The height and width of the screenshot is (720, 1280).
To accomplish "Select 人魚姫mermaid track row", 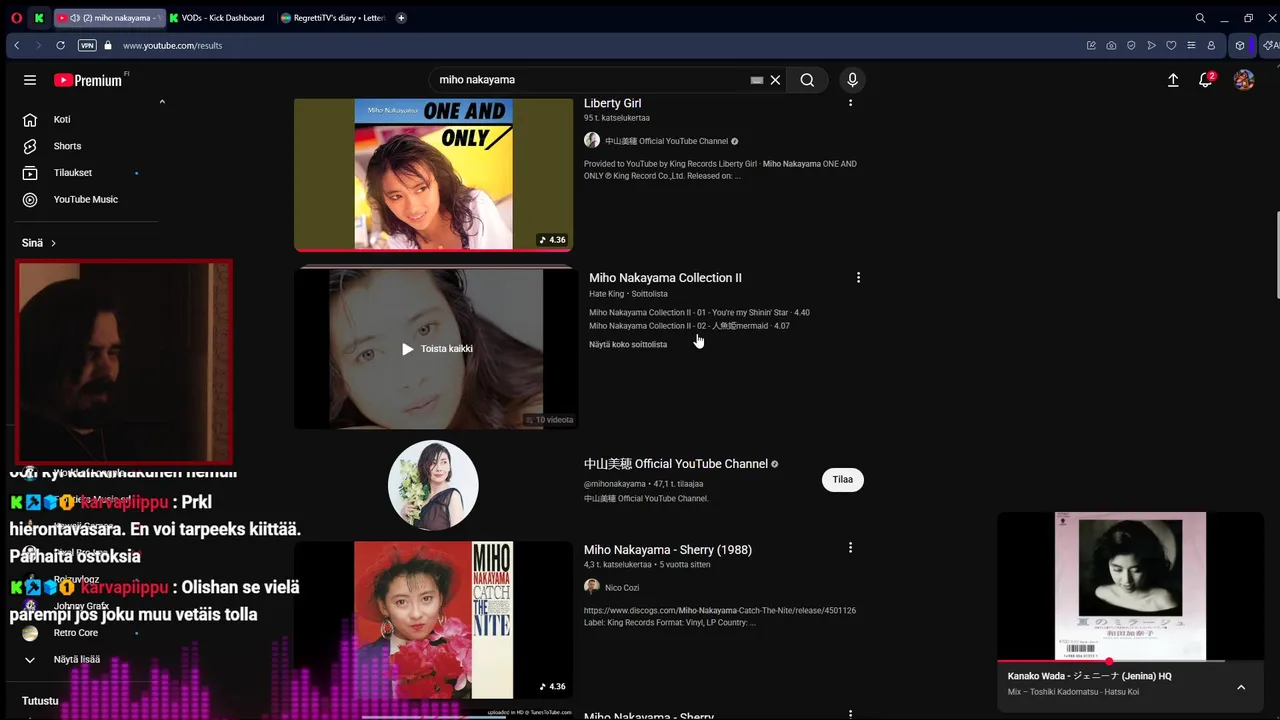I will [689, 326].
